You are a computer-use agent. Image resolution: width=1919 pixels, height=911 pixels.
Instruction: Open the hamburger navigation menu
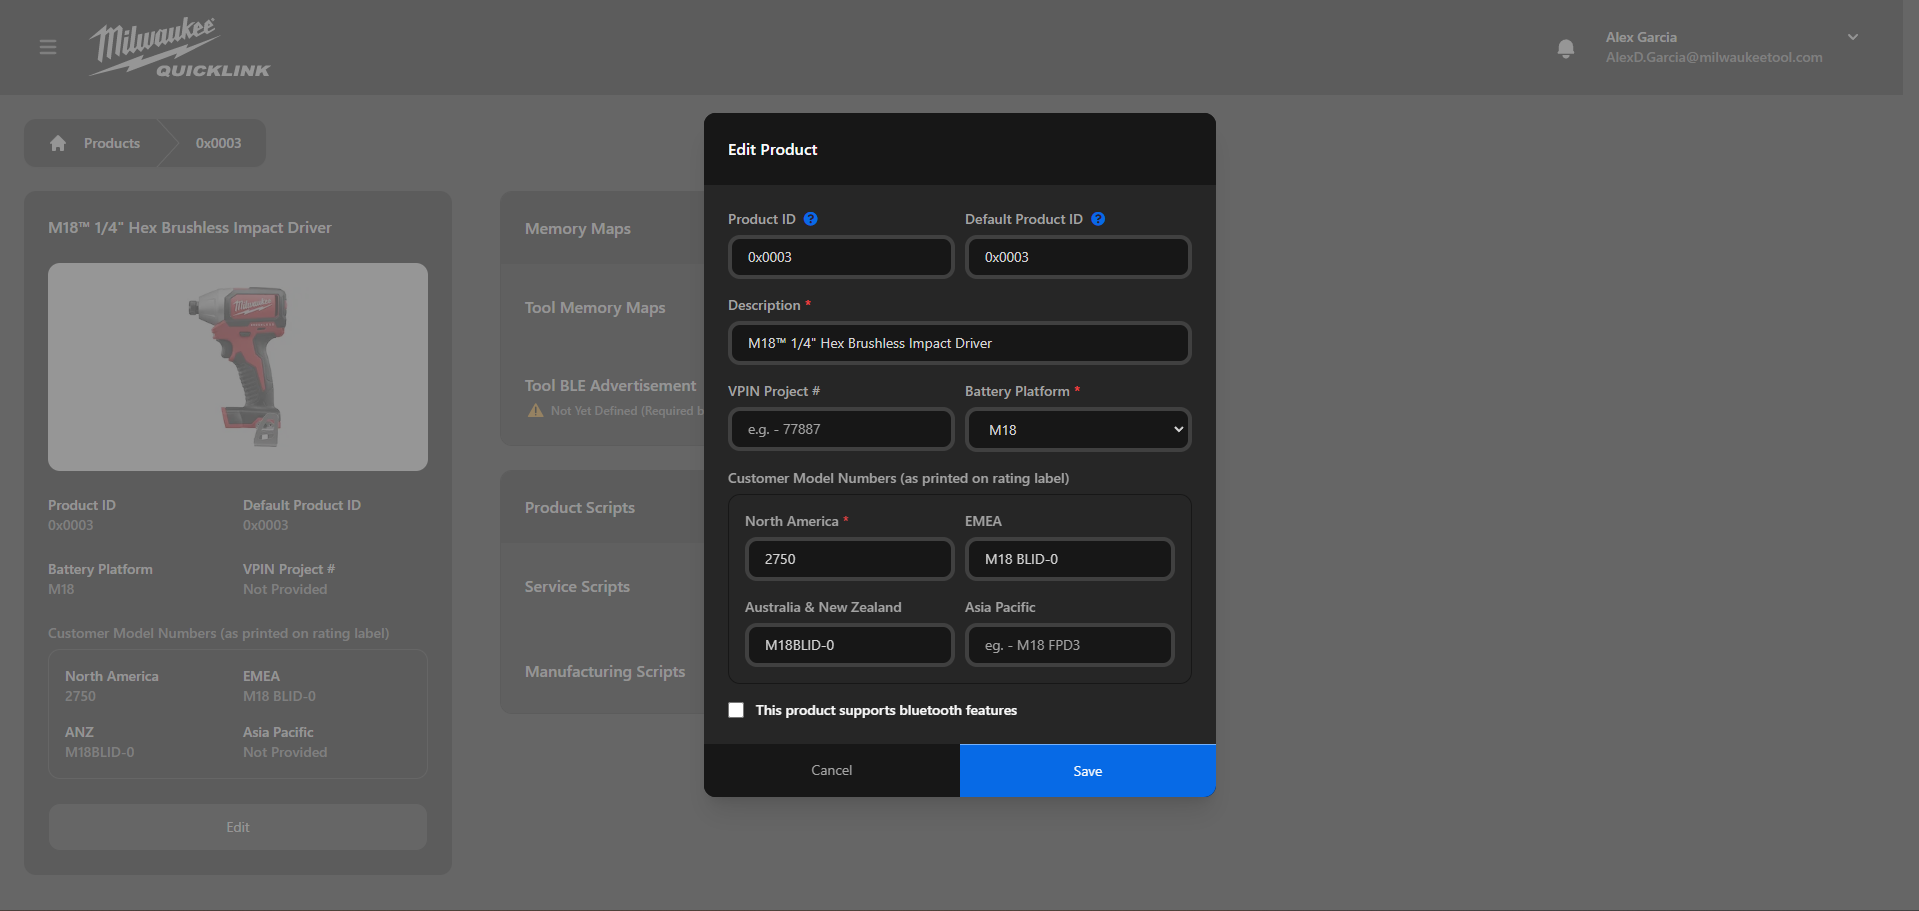[x=47, y=47]
